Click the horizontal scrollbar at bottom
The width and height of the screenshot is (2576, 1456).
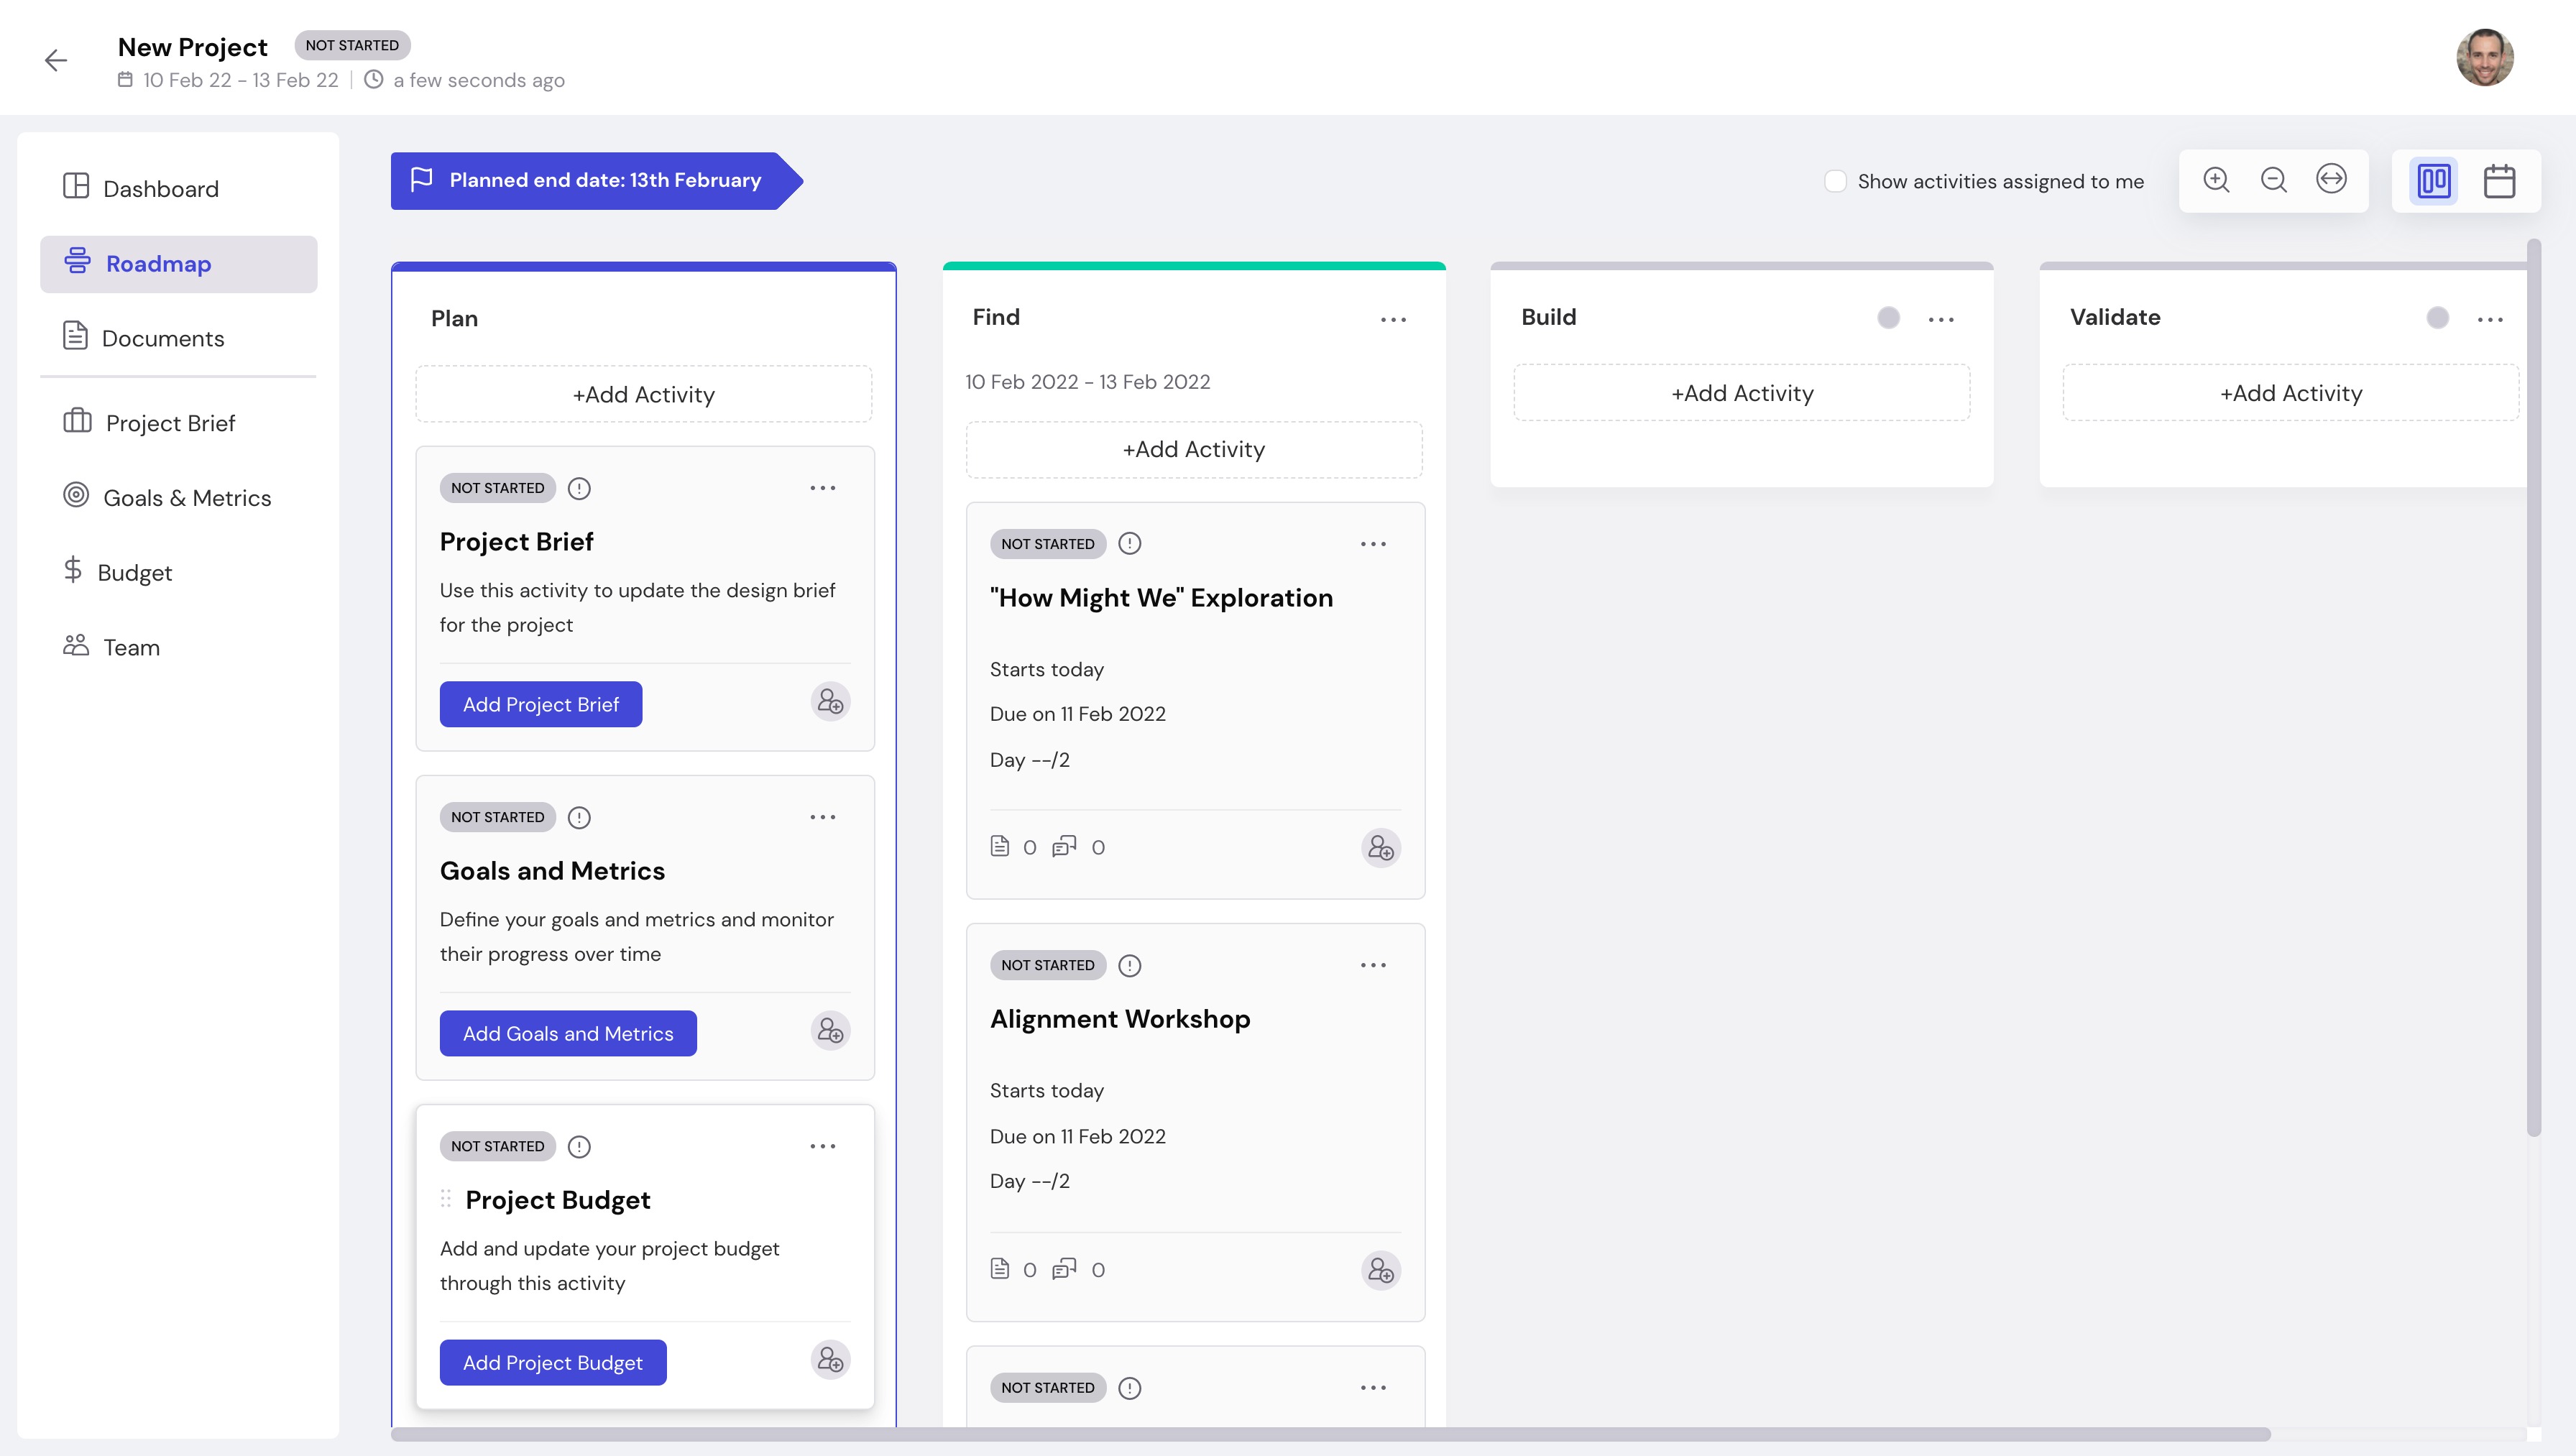tap(1330, 1434)
